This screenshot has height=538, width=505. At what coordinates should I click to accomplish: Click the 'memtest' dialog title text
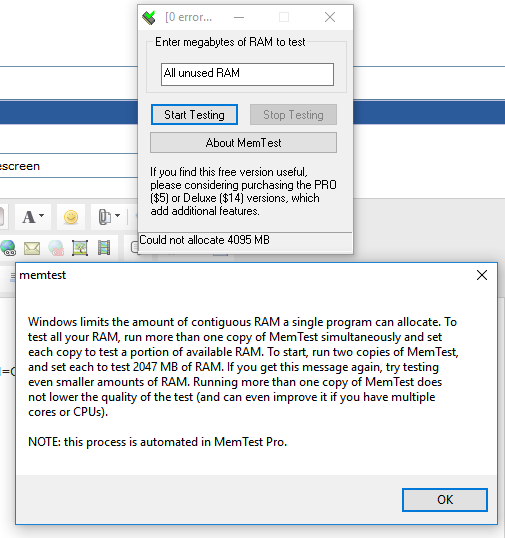click(43, 275)
